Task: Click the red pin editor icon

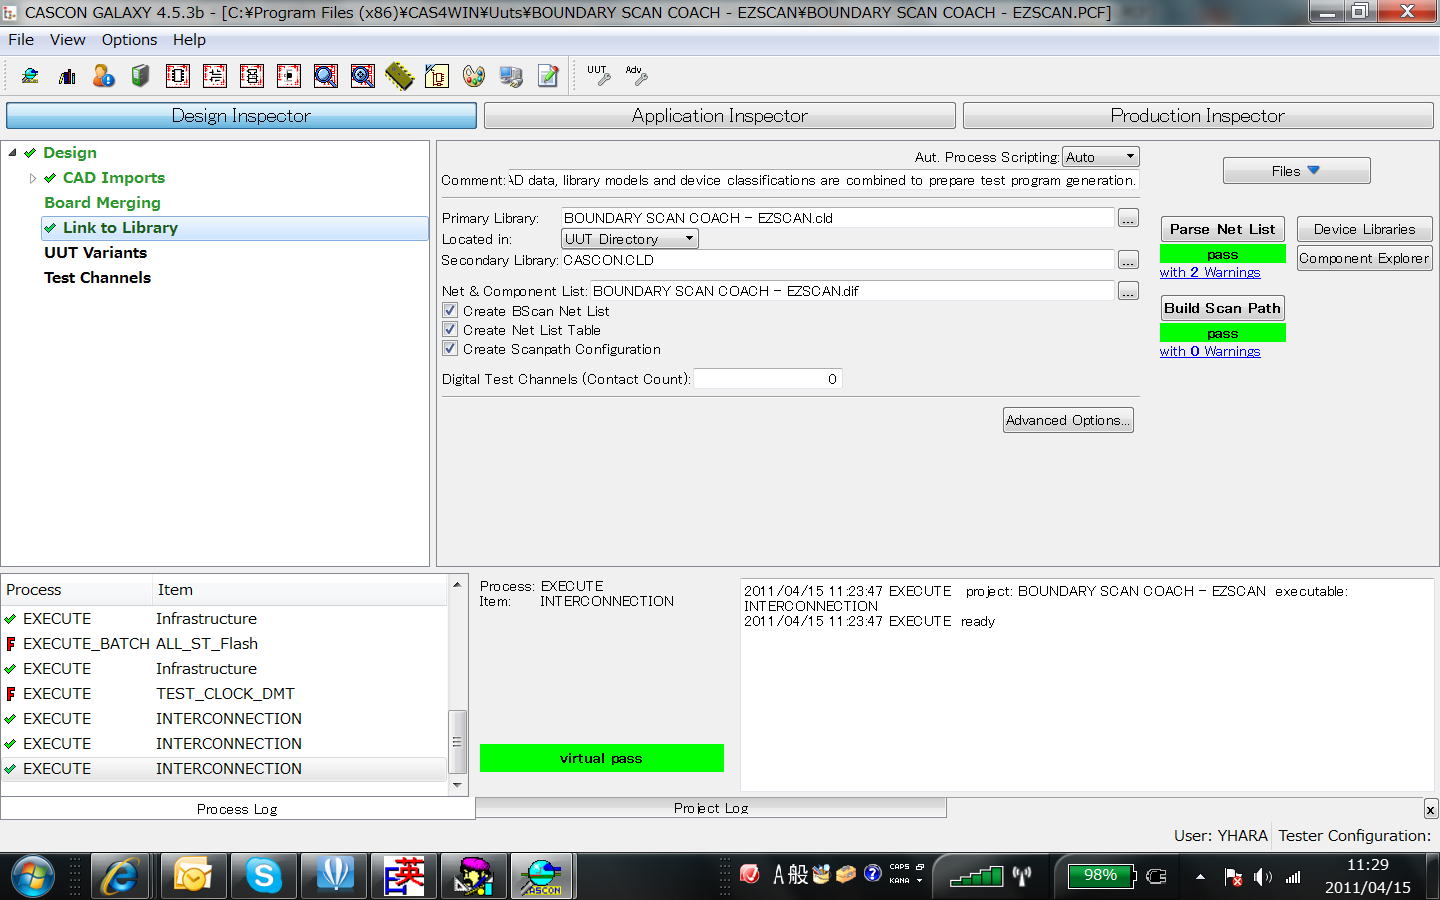Action: (288, 76)
